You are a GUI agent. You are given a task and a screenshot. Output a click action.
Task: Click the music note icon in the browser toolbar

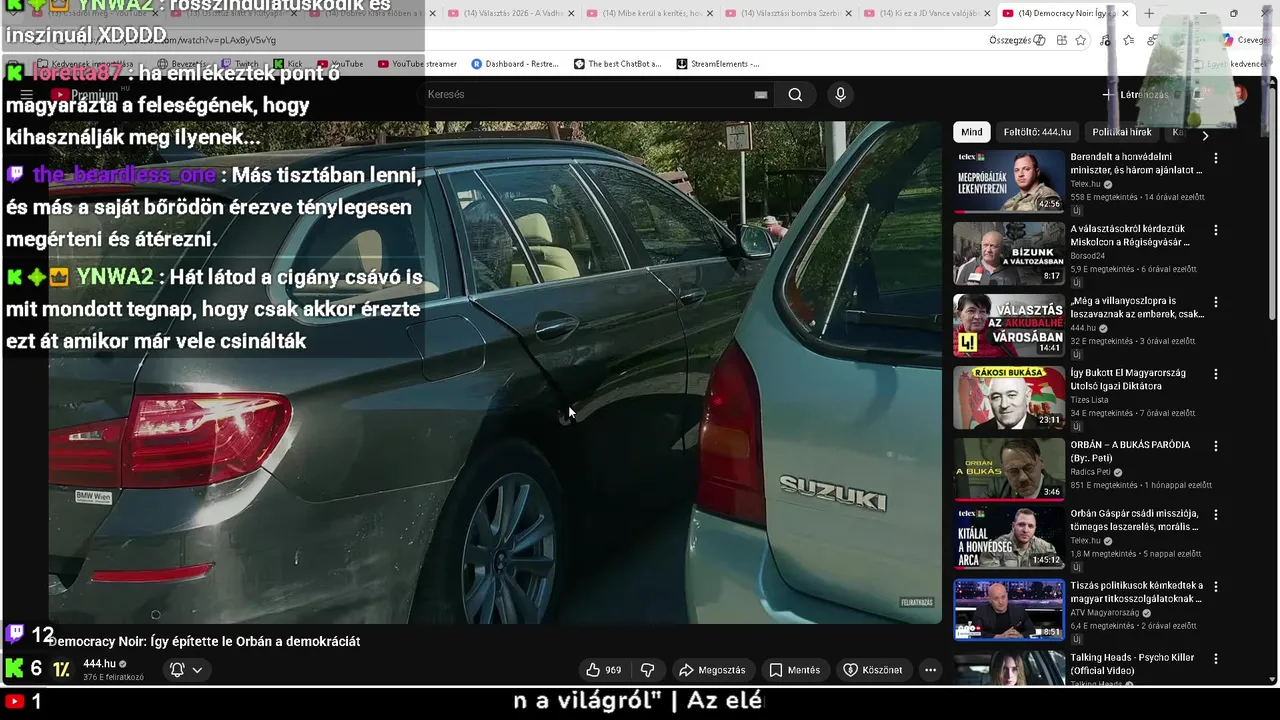(x=1105, y=40)
